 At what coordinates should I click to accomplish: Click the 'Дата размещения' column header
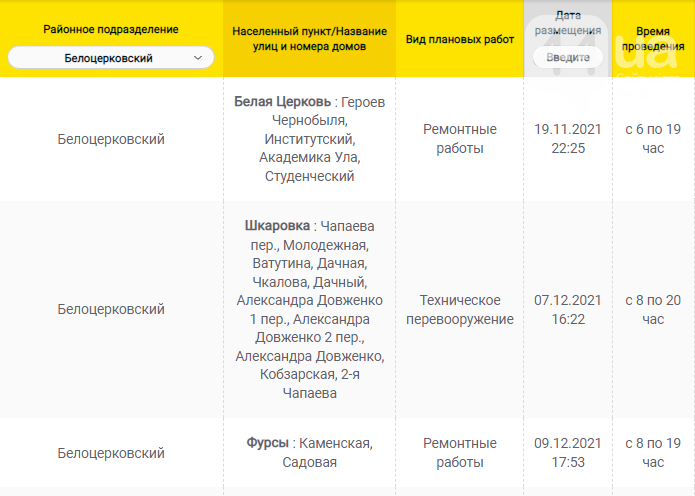point(567,24)
